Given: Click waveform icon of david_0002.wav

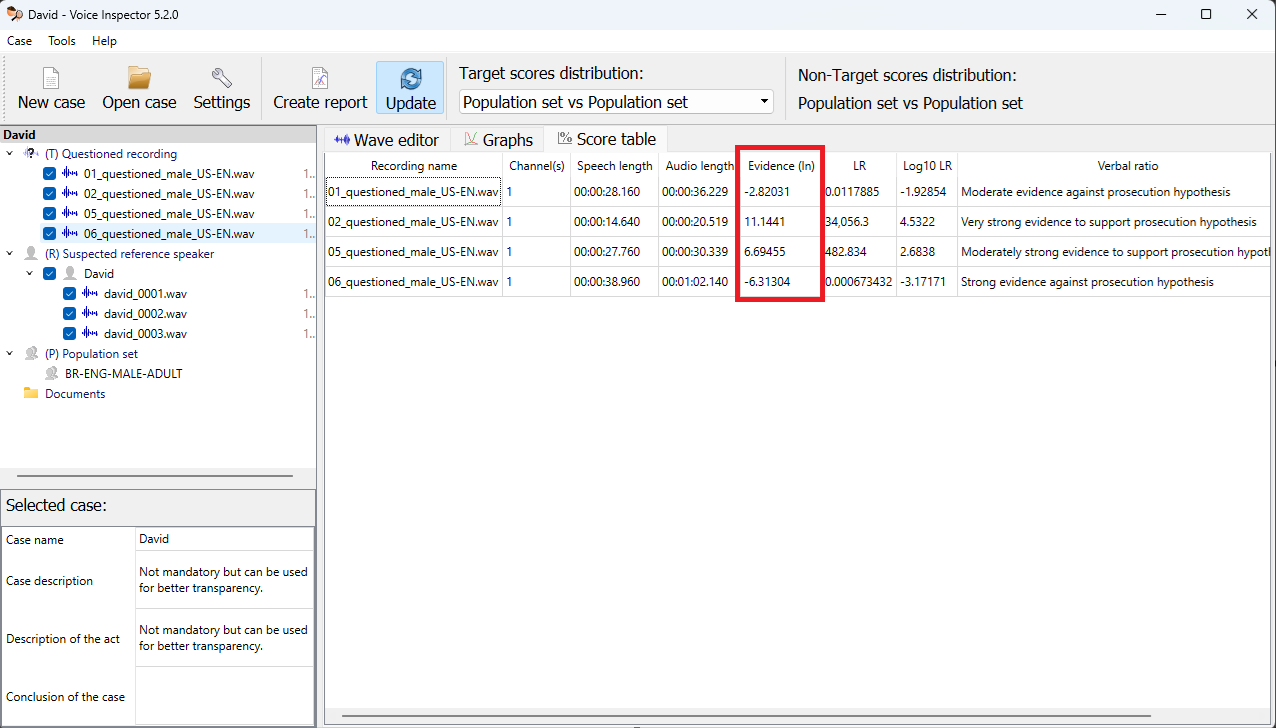Looking at the screenshot, I should click(91, 314).
